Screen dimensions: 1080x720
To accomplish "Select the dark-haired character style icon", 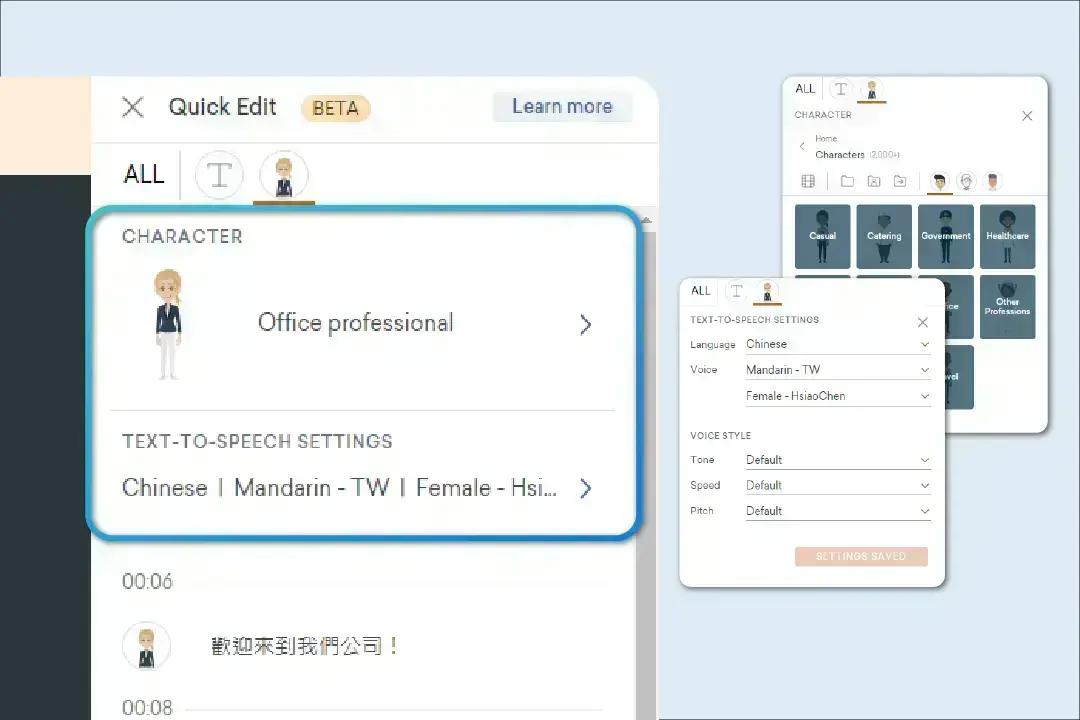I will point(939,181).
